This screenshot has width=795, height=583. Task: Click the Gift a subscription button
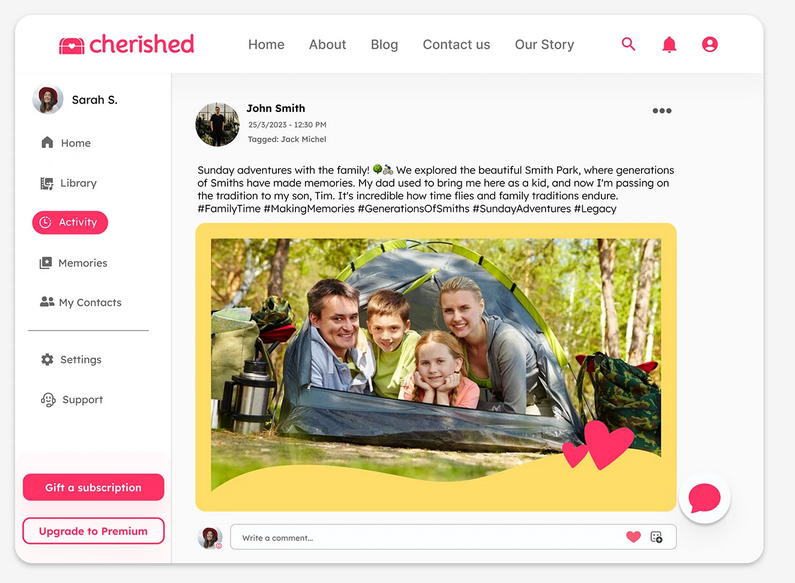(93, 487)
